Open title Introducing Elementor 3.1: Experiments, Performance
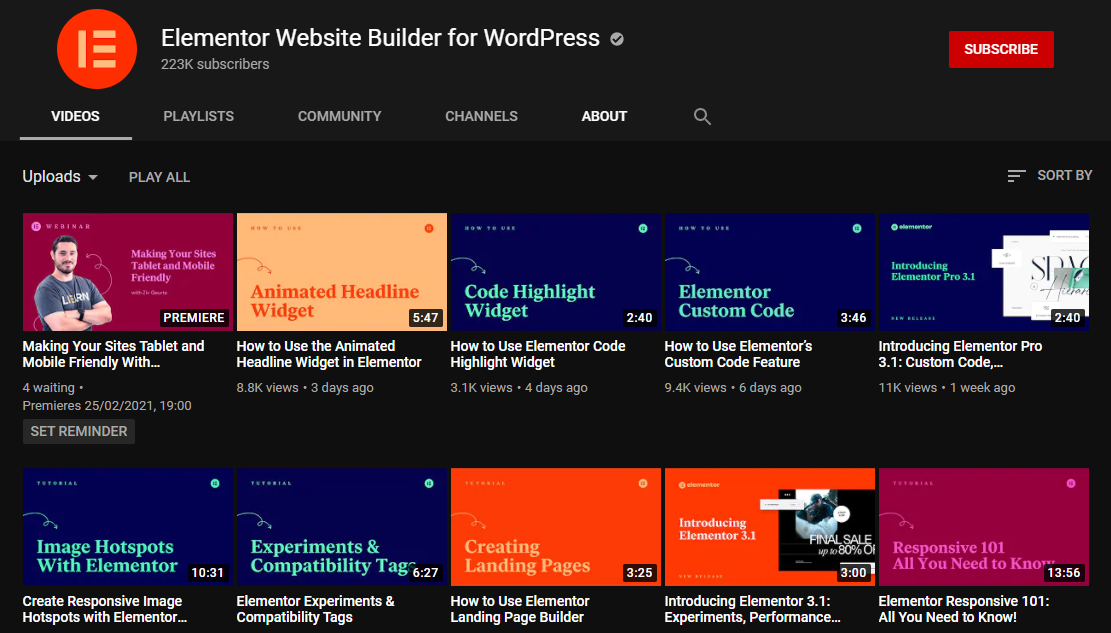This screenshot has width=1111, height=633. [x=752, y=609]
